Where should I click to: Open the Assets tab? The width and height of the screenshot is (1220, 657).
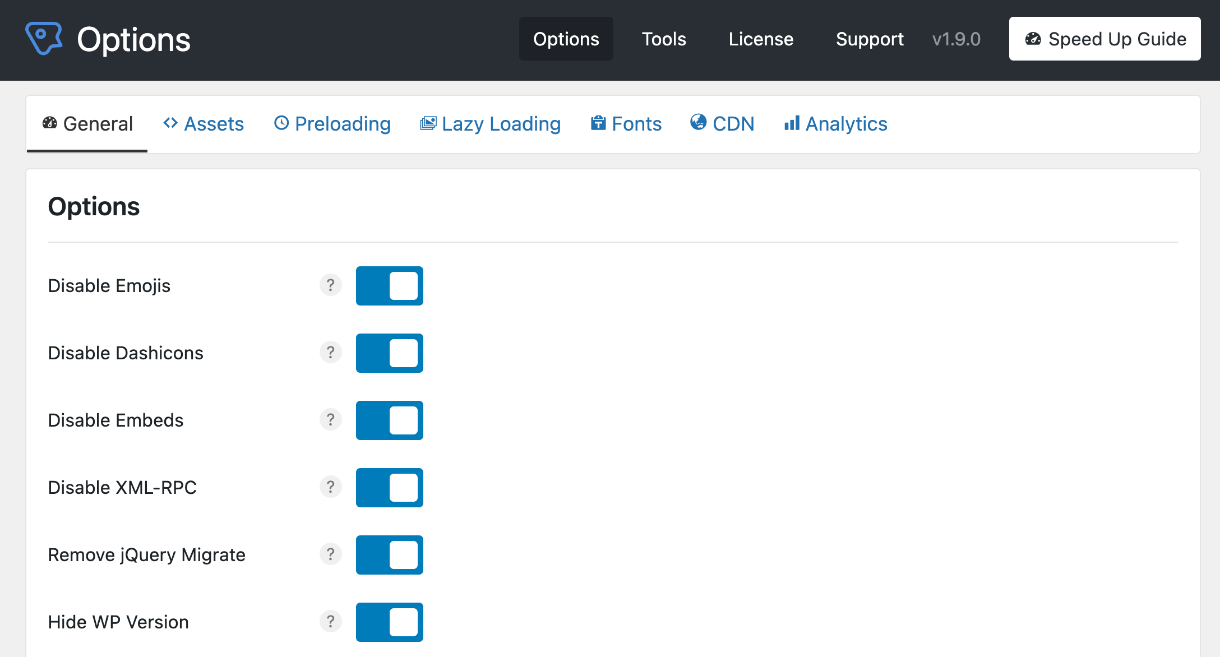(x=203, y=124)
